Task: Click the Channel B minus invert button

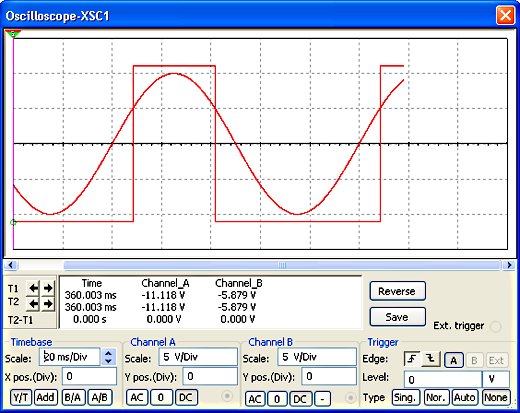Action: 323,399
